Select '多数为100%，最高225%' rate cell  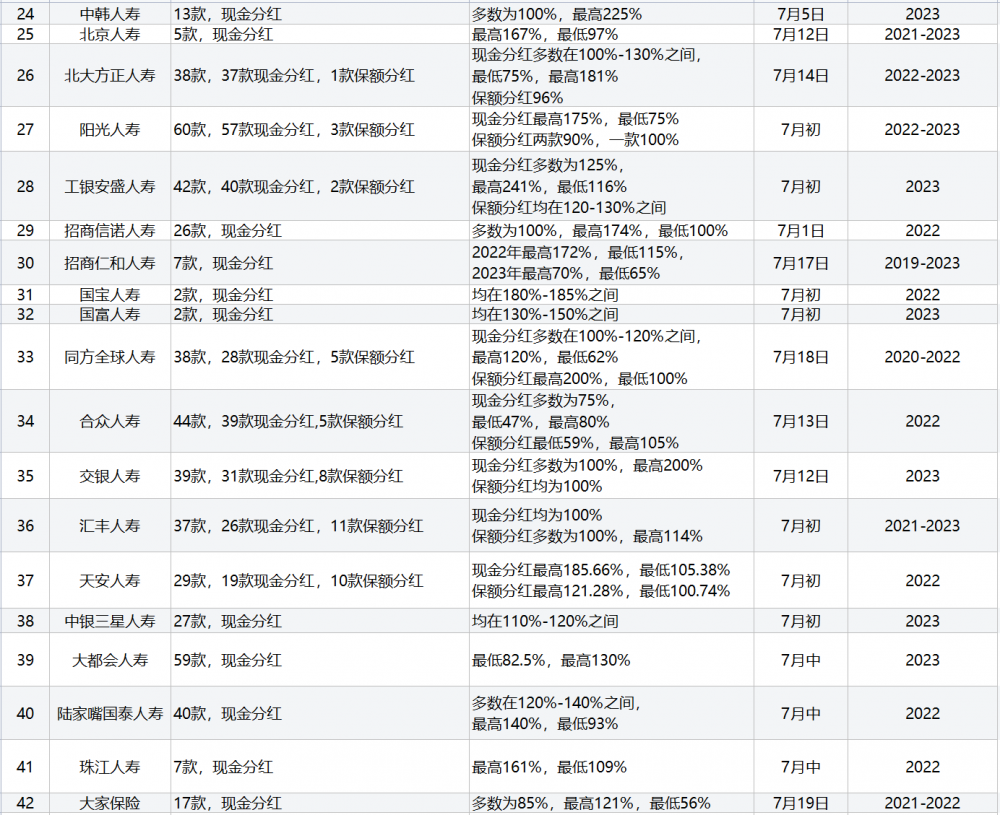coord(611,14)
